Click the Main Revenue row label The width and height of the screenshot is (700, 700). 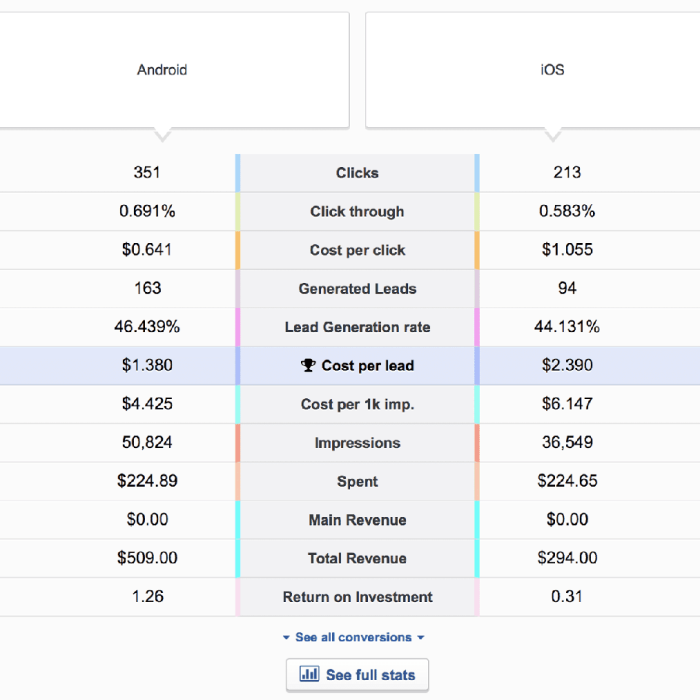357,520
